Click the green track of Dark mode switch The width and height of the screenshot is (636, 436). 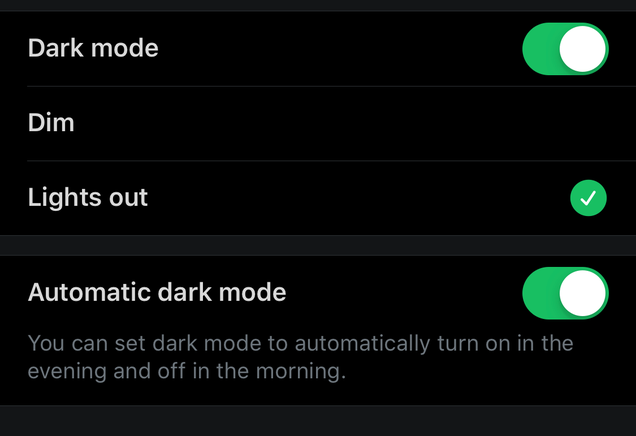(x=541, y=49)
